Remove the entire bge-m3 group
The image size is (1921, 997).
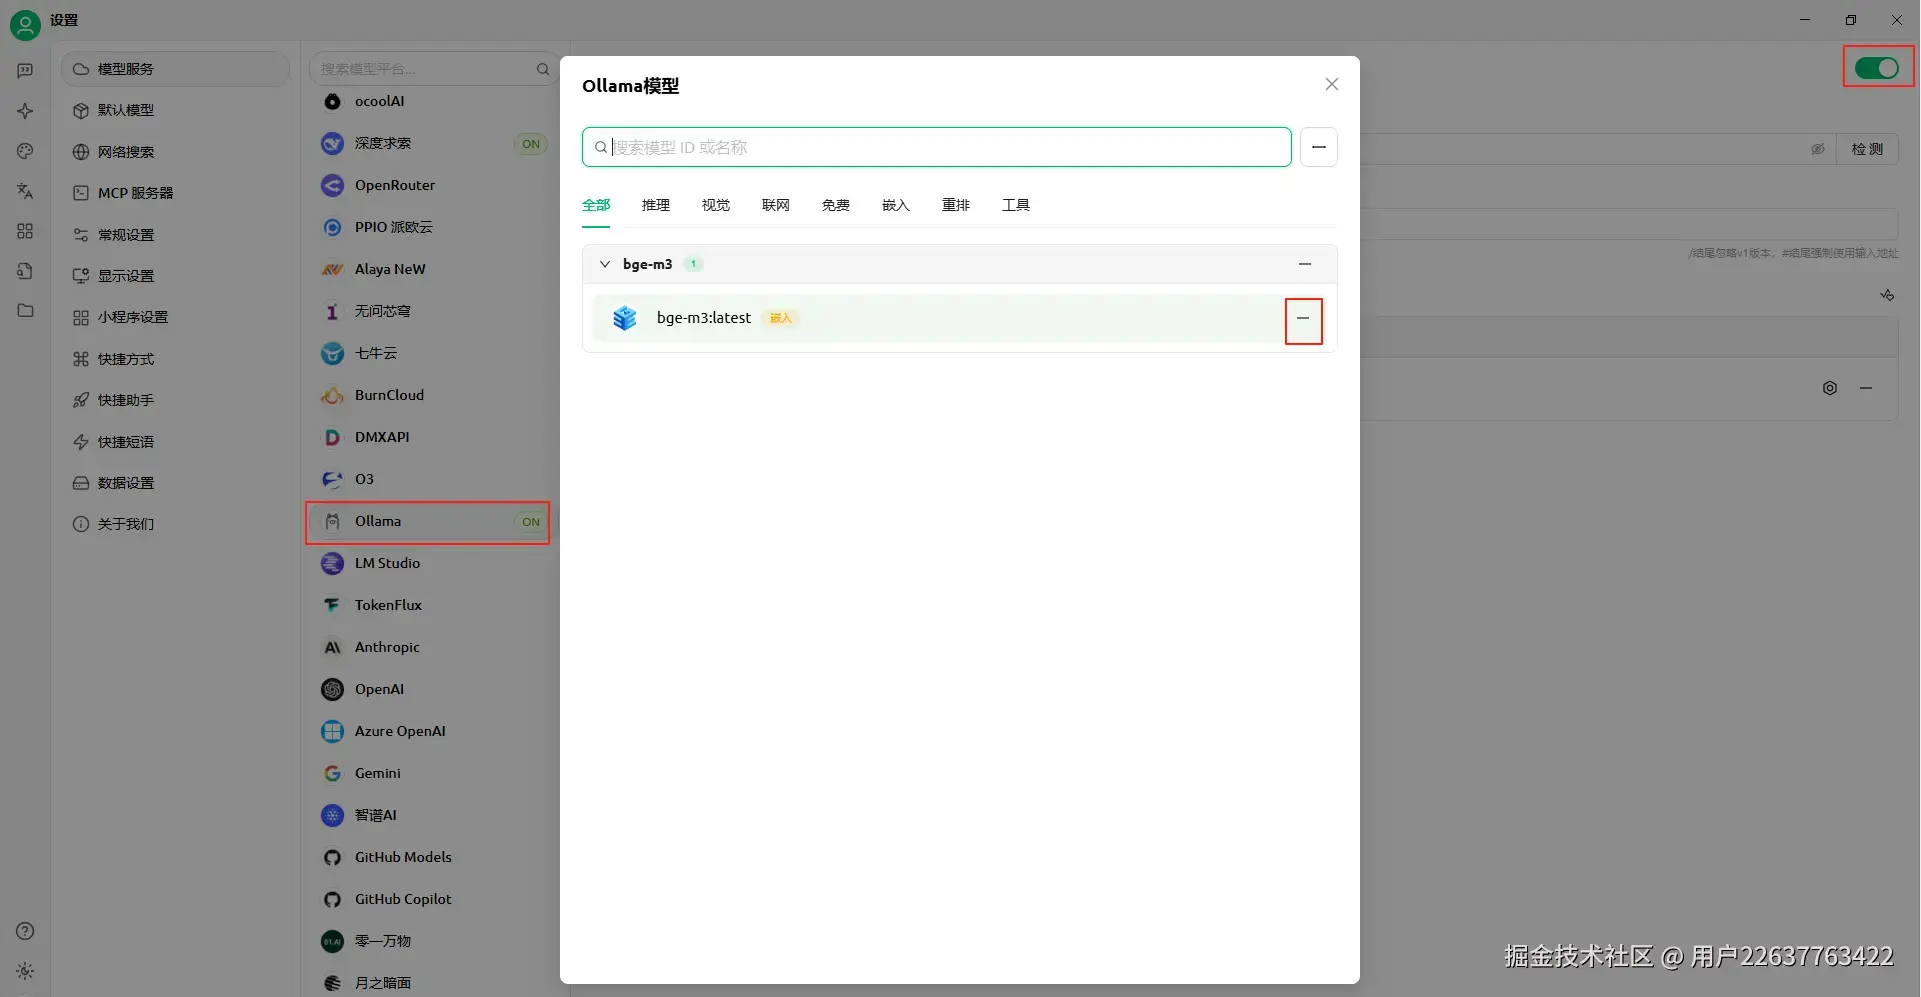point(1304,264)
